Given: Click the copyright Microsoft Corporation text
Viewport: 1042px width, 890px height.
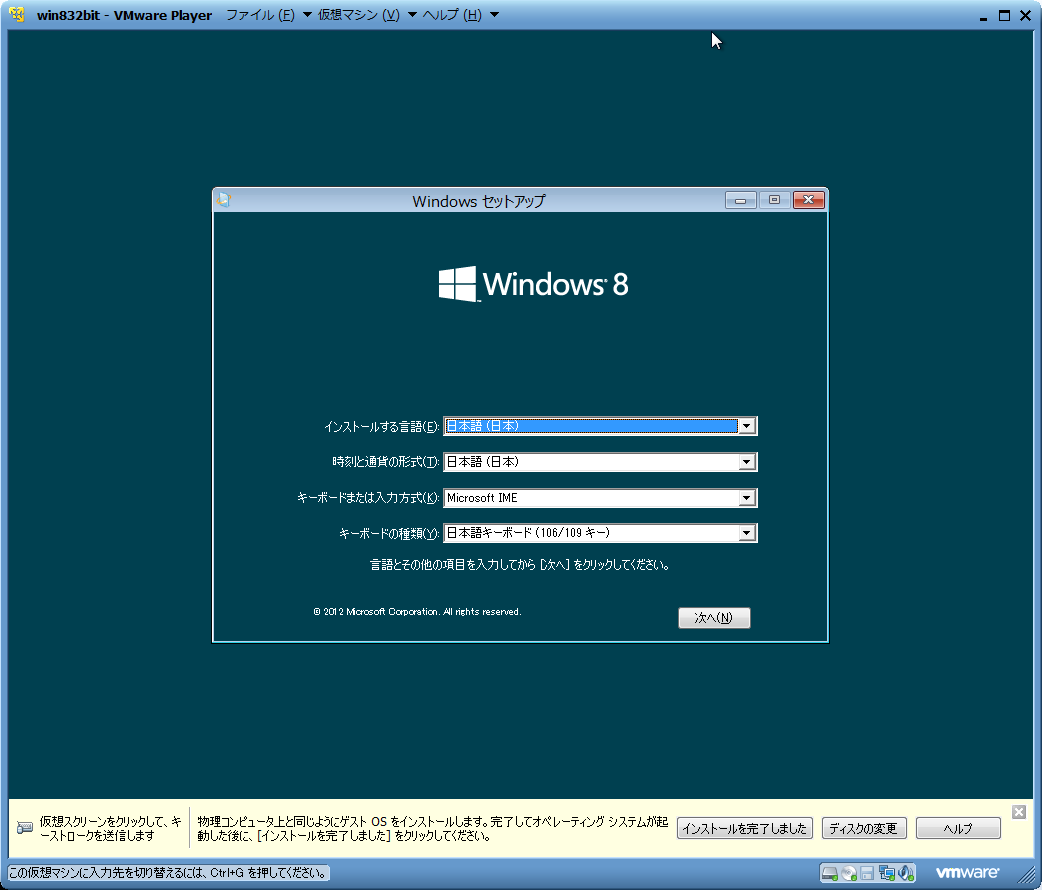Looking at the screenshot, I should point(417,612).
